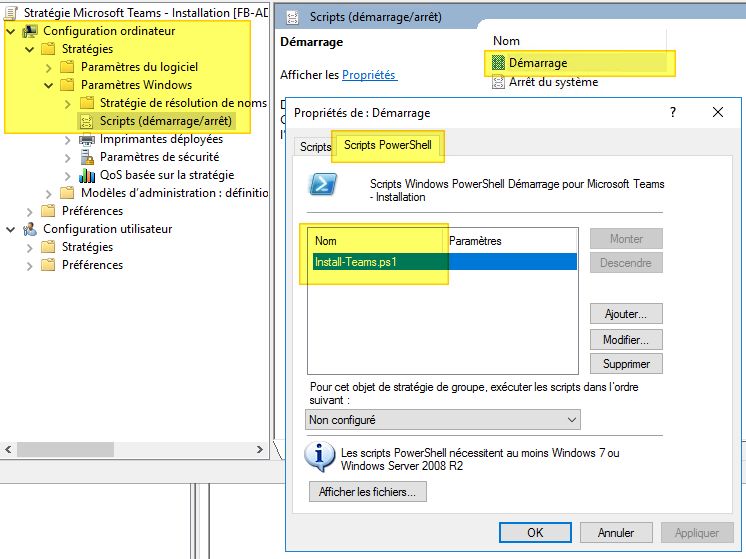Select Imprimantes déployées in the tree
The height and width of the screenshot is (559, 746).
point(161,139)
